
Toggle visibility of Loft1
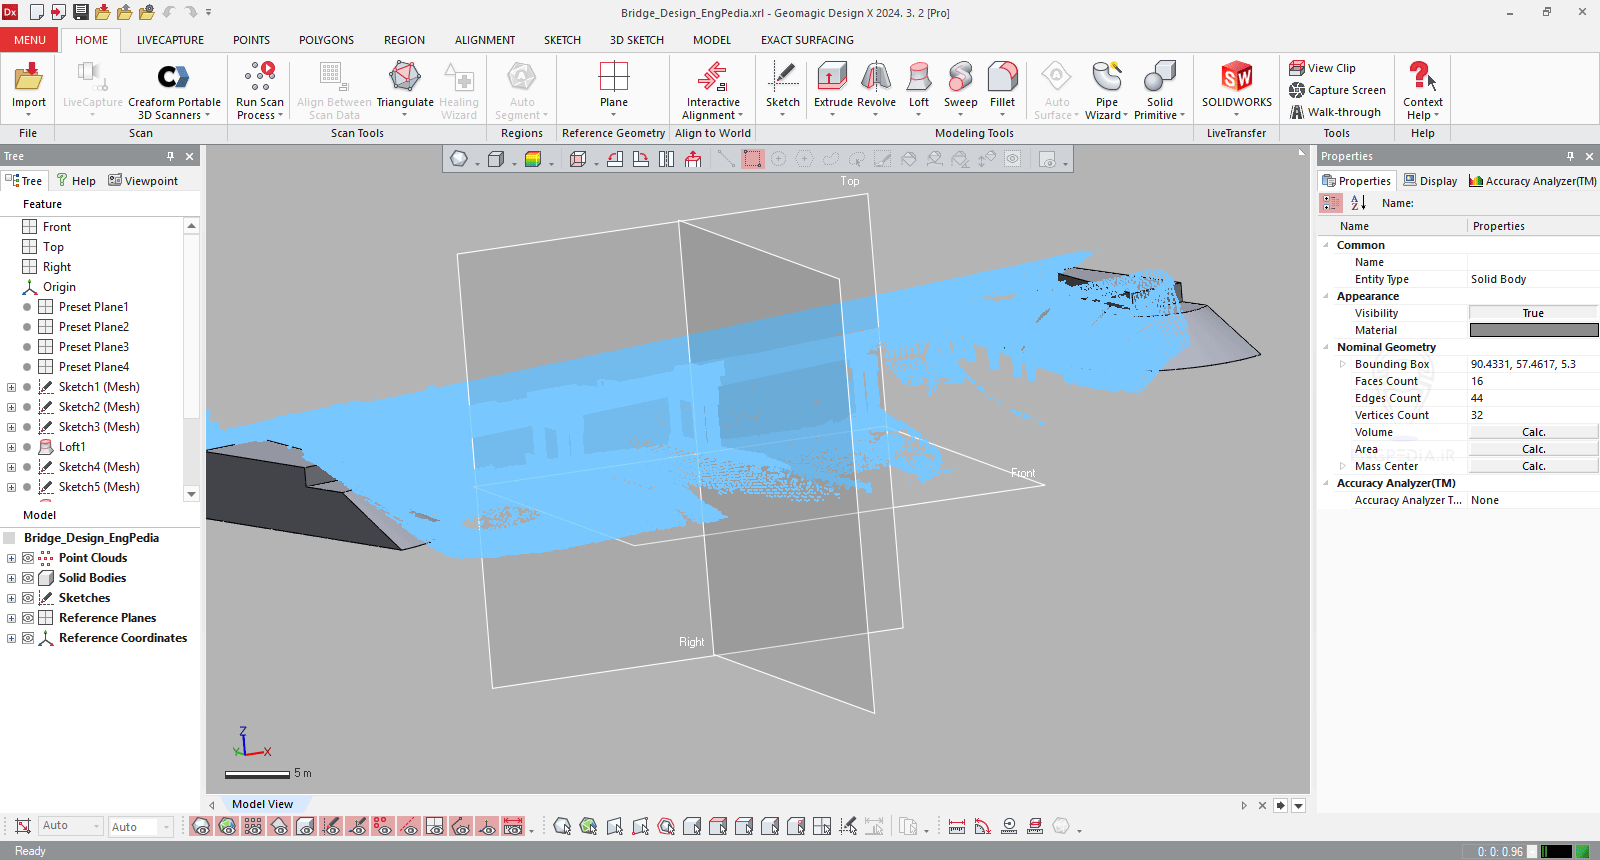tap(27, 447)
